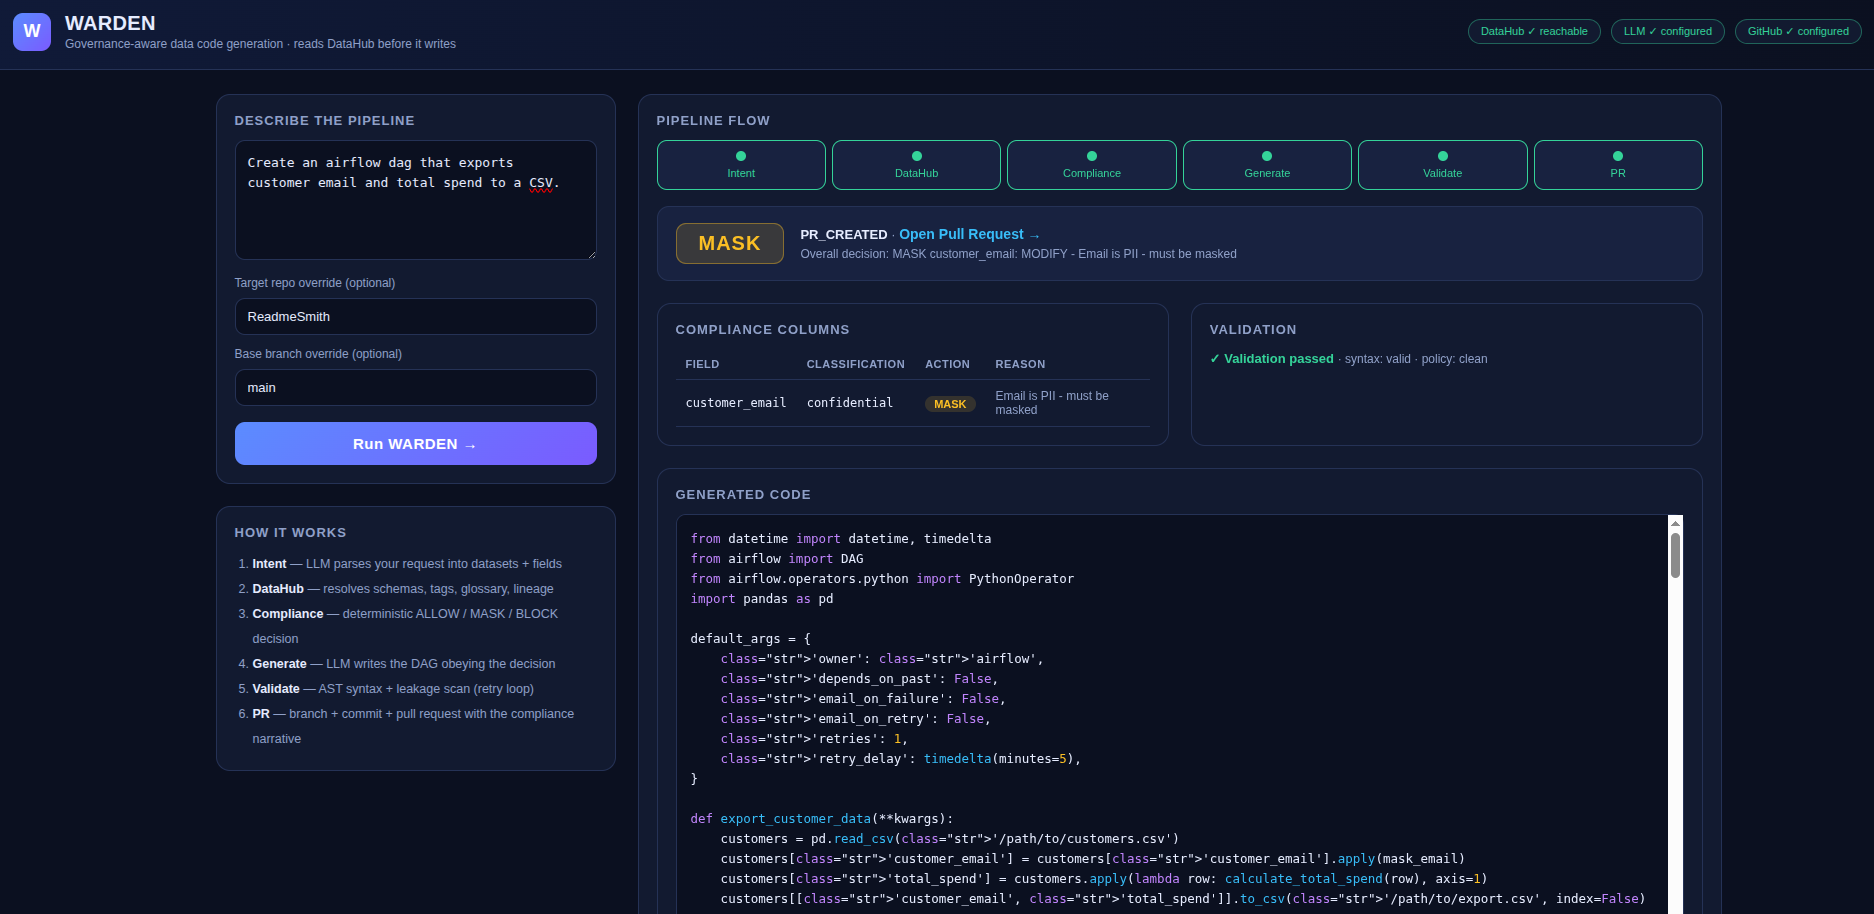This screenshot has height=914, width=1874.
Task: Click the Target repo override field
Action: 416,316
